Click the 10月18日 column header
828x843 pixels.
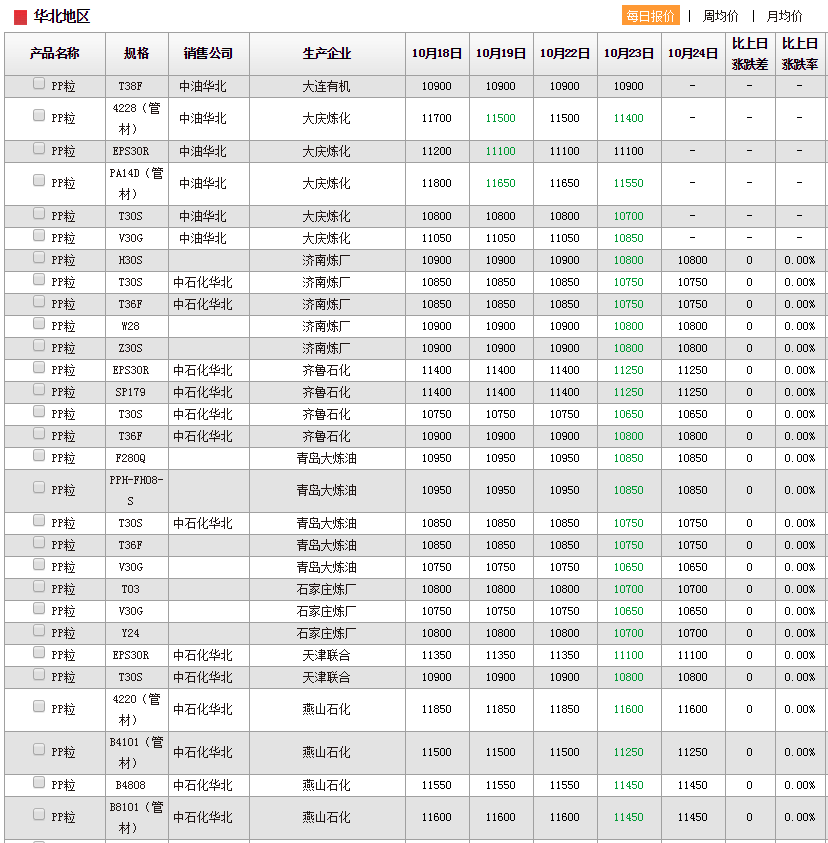tap(437, 54)
